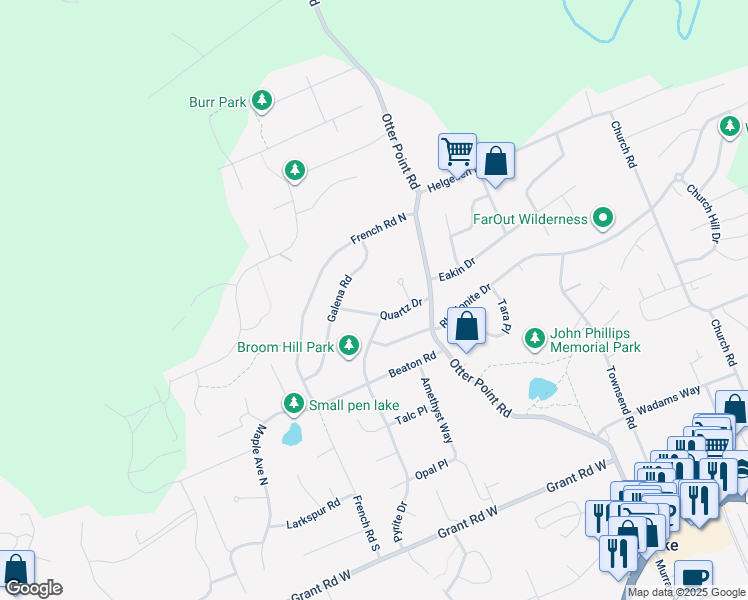Viewport: 748px width, 600px height.
Task: Click the FarOut Wilderness circular marker
Action: click(603, 218)
